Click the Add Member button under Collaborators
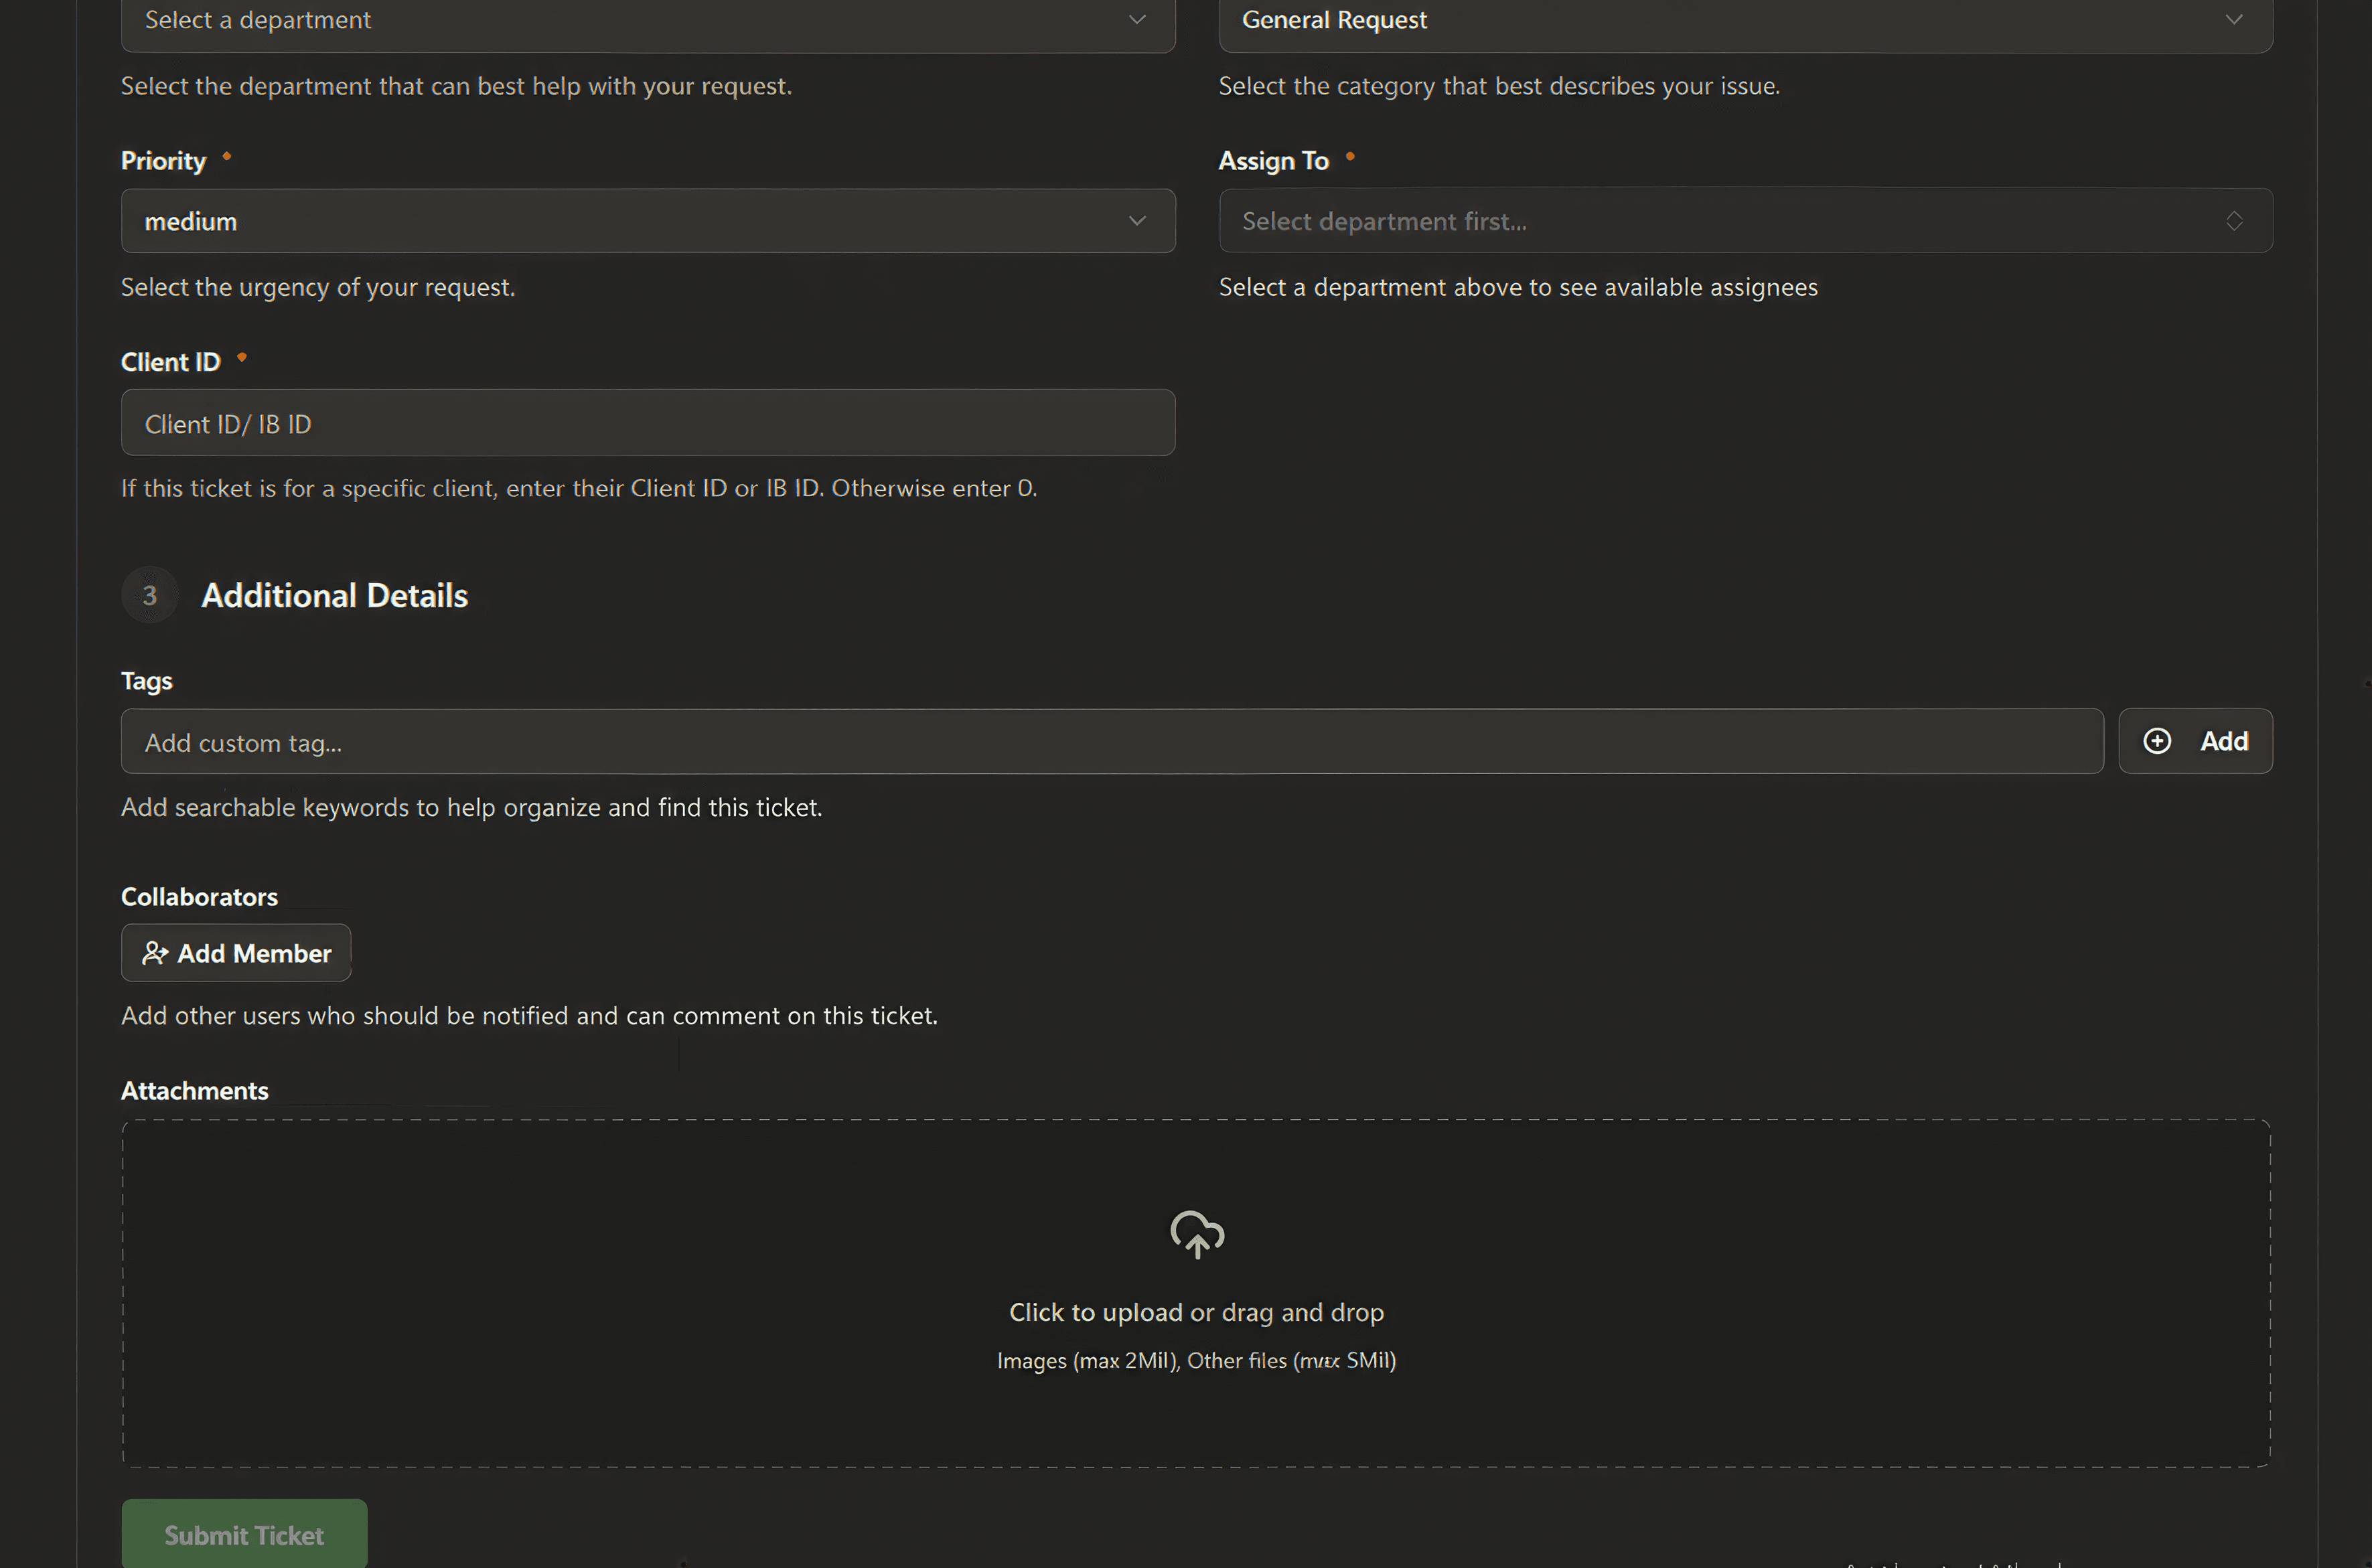This screenshot has width=2372, height=1568. (236, 952)
